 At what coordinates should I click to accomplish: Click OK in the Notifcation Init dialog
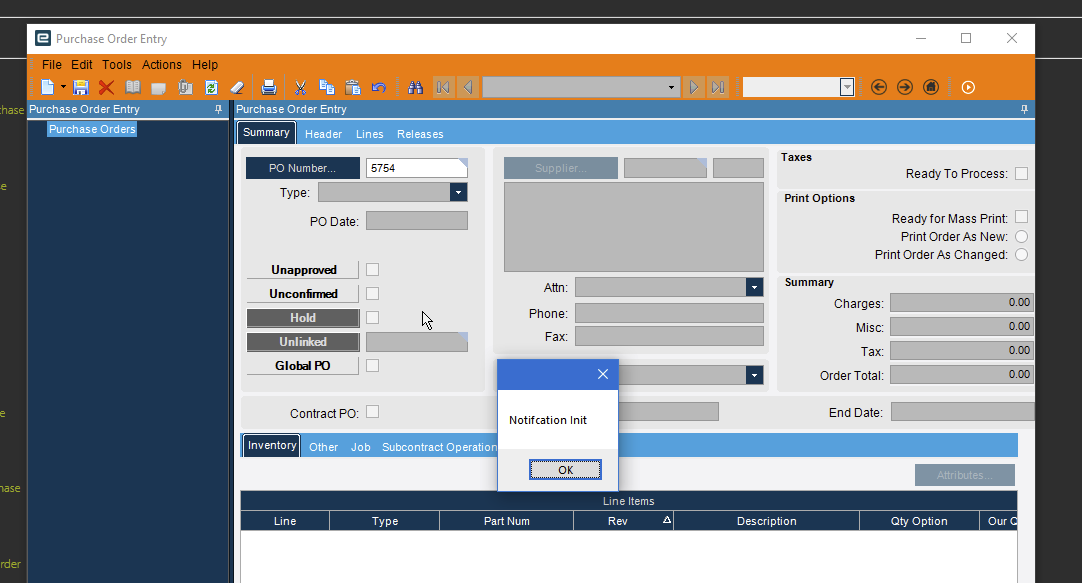coord(565,470)
